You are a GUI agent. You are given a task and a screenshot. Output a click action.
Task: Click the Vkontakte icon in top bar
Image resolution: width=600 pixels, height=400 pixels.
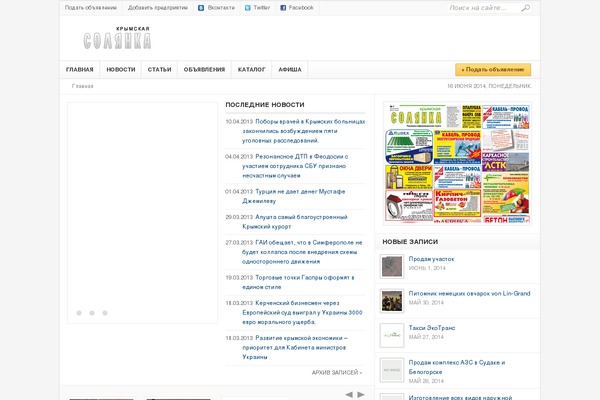tap(201, 8)
